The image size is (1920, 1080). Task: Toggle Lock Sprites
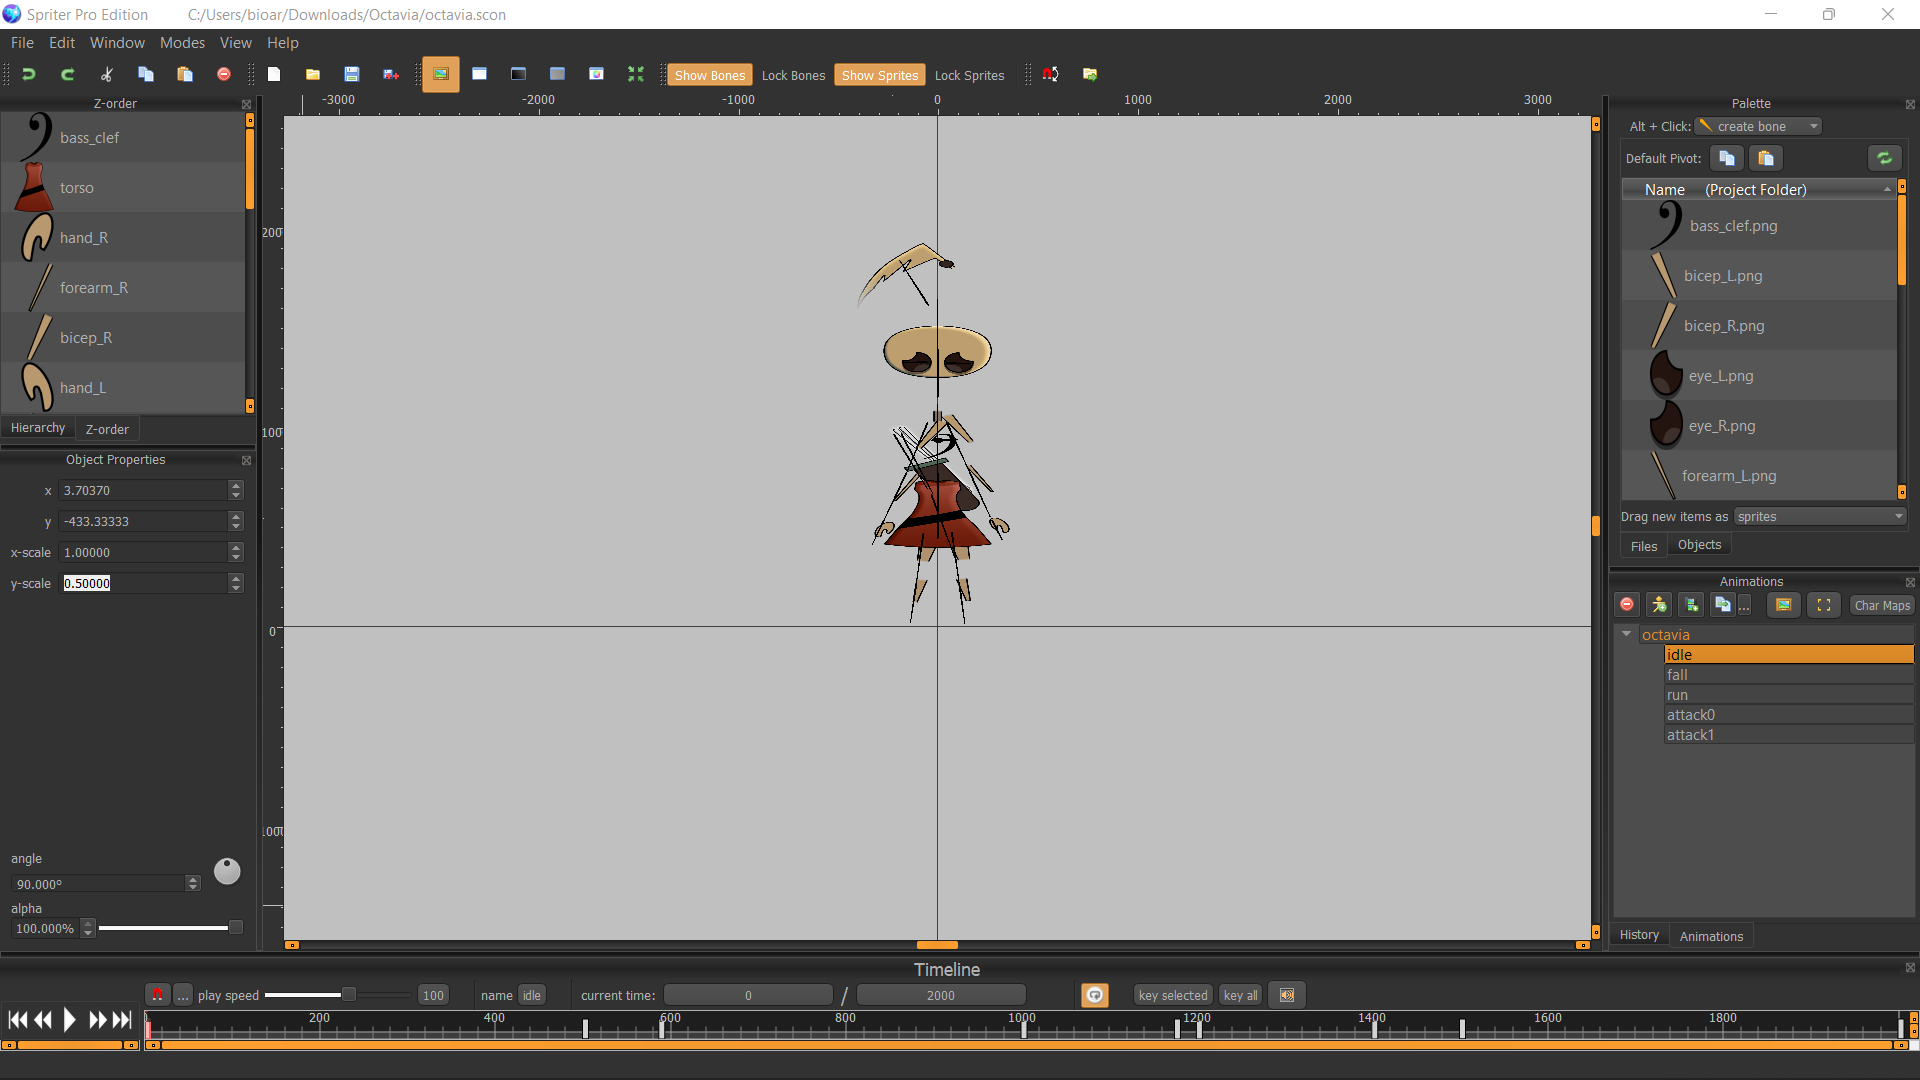point(969,75)
